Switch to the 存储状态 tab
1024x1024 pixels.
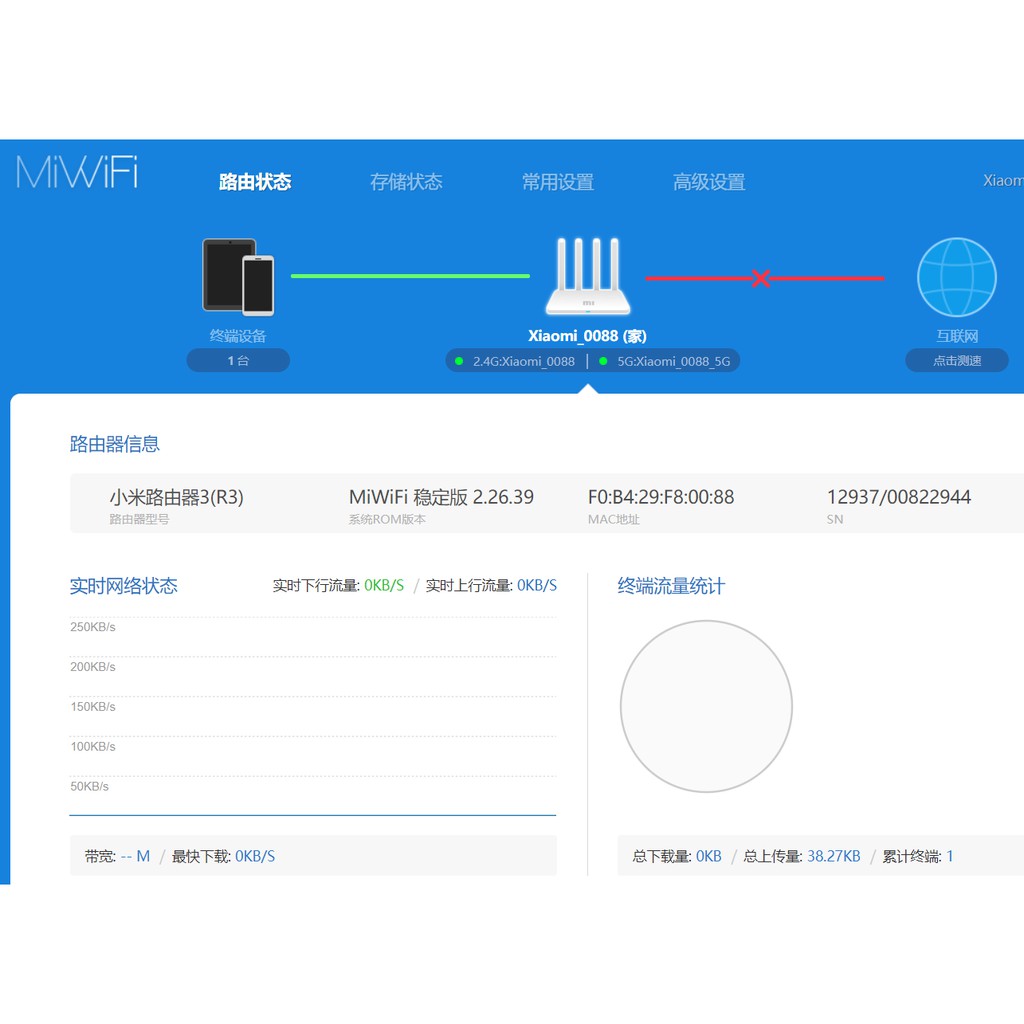tap(406, 182)
